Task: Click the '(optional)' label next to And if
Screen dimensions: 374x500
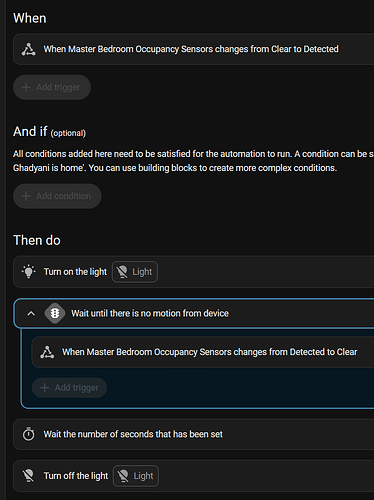Action: (68, 133)
